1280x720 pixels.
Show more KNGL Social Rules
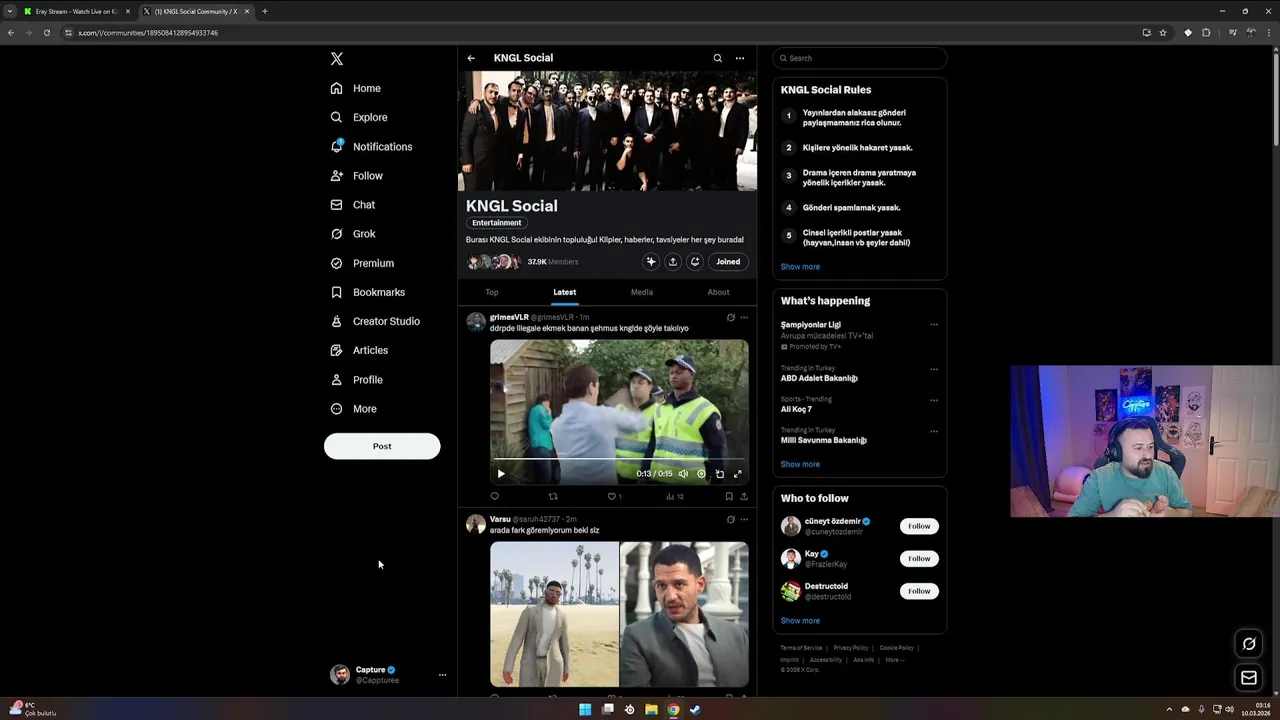coord(800,267)
